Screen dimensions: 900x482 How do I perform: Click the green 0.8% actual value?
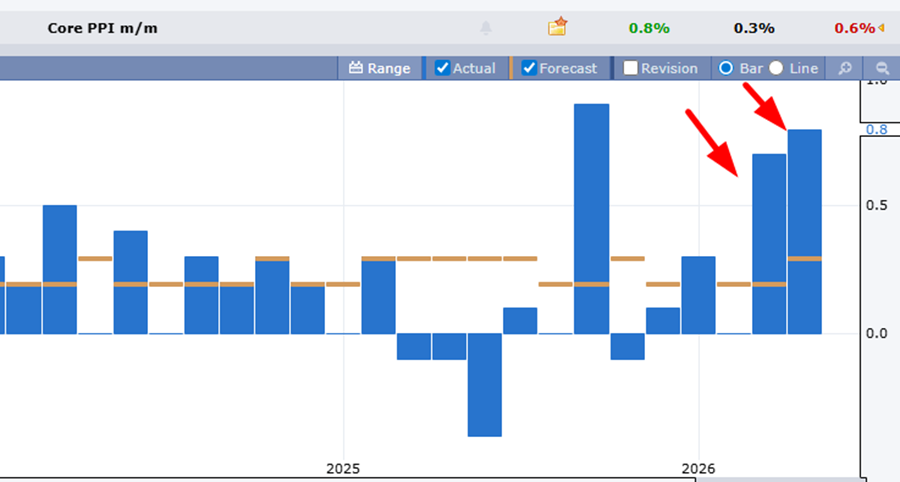point(648,28)
